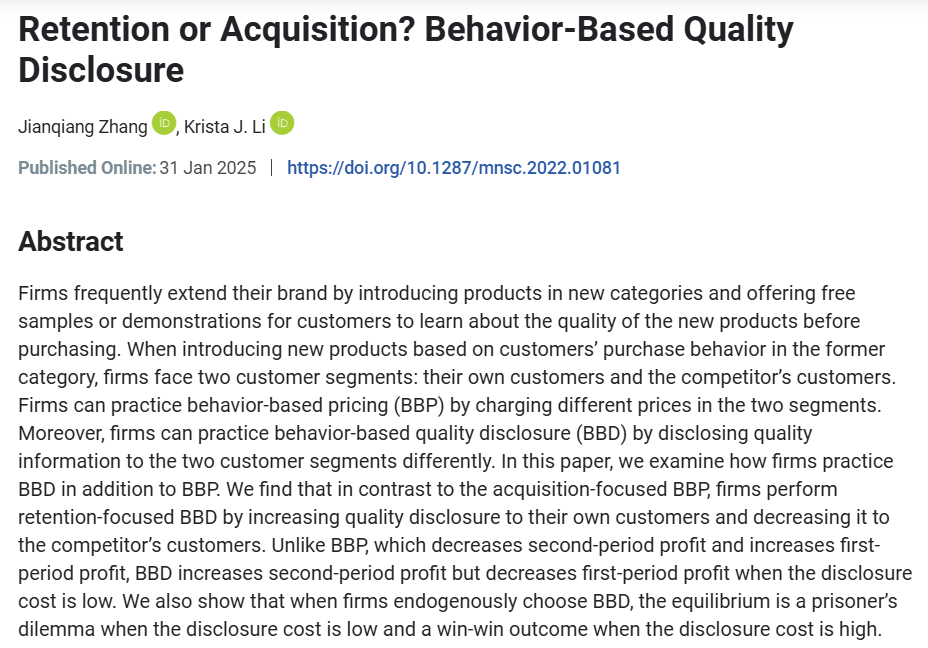Viewport: 928px width, 648px height.
Task: Click the word Moreover in the abstract
Action: tap(57, 434)
